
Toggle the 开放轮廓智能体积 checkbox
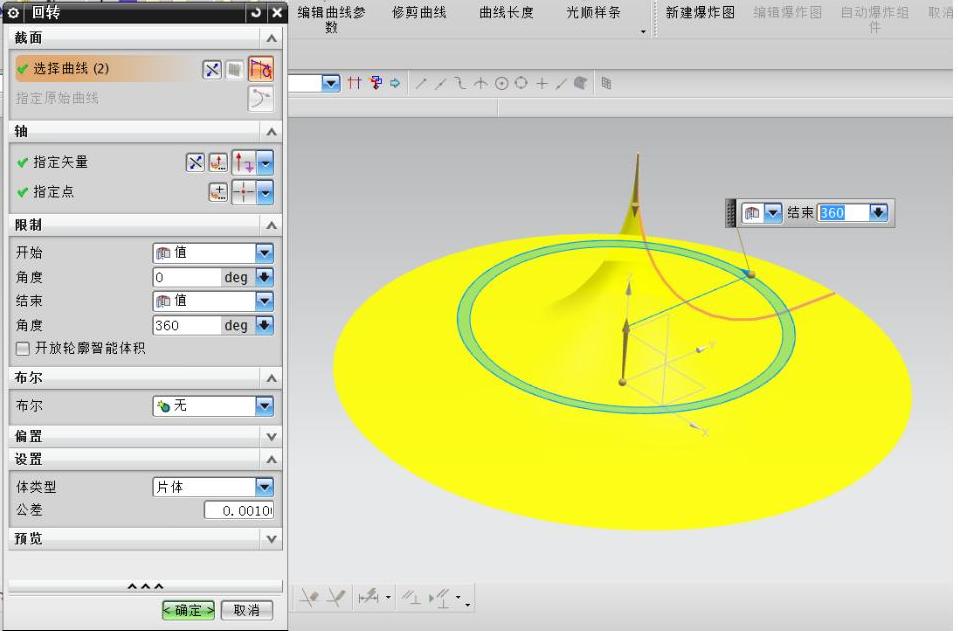point(23,349)
